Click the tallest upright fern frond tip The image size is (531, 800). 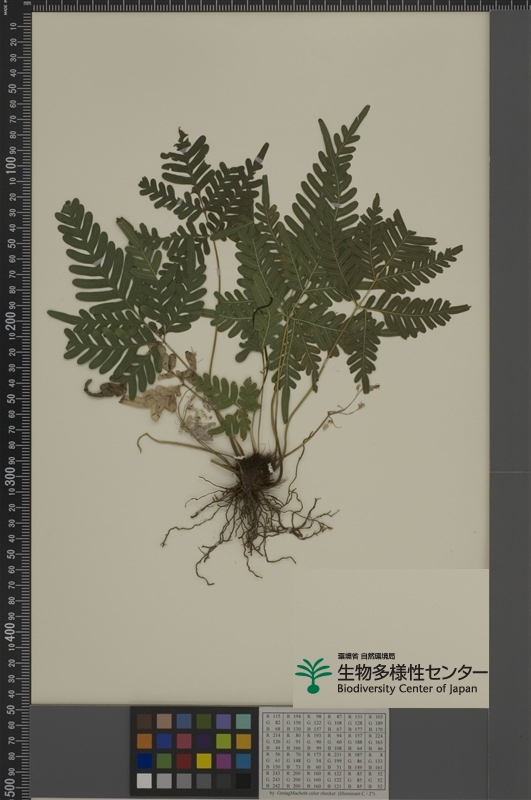[x=365, y=110]
